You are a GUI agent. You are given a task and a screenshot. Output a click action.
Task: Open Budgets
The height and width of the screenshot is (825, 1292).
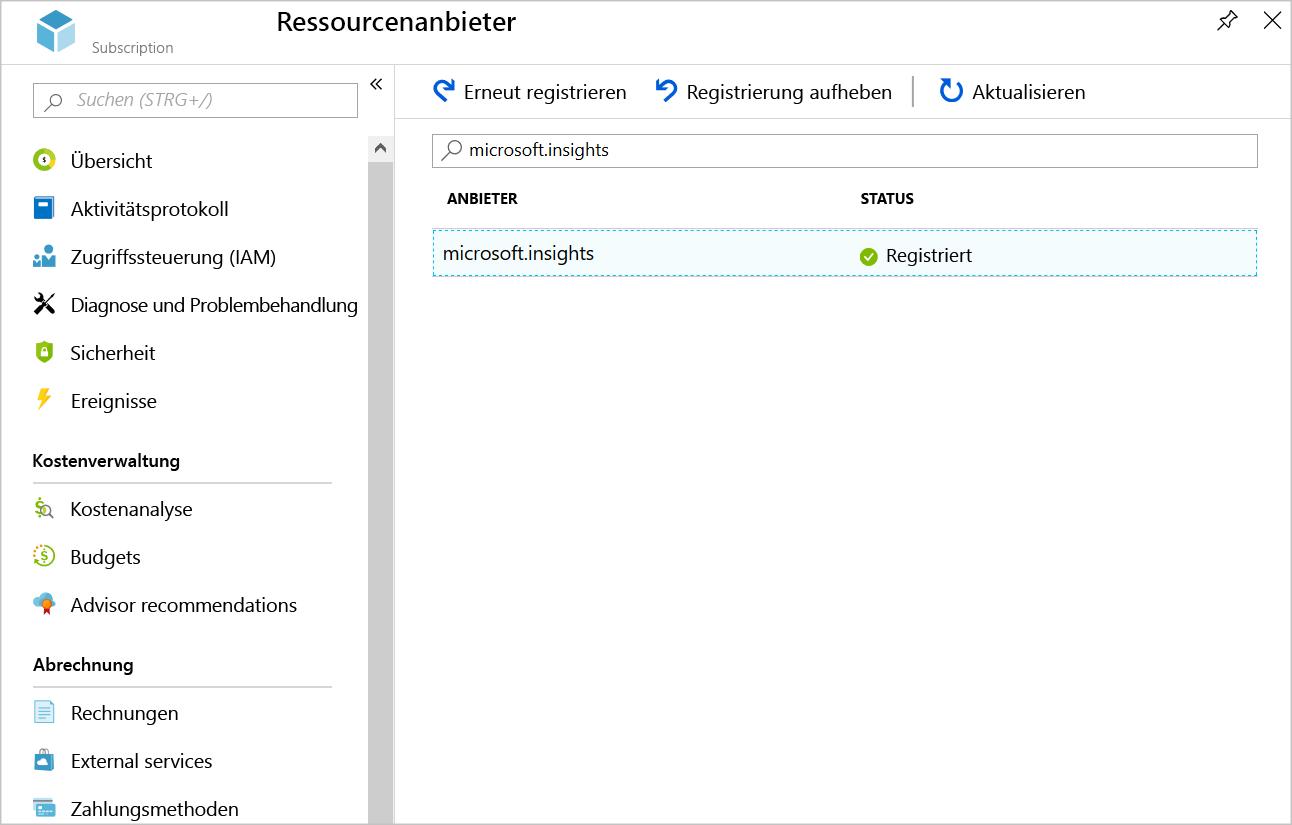point(106,557)
